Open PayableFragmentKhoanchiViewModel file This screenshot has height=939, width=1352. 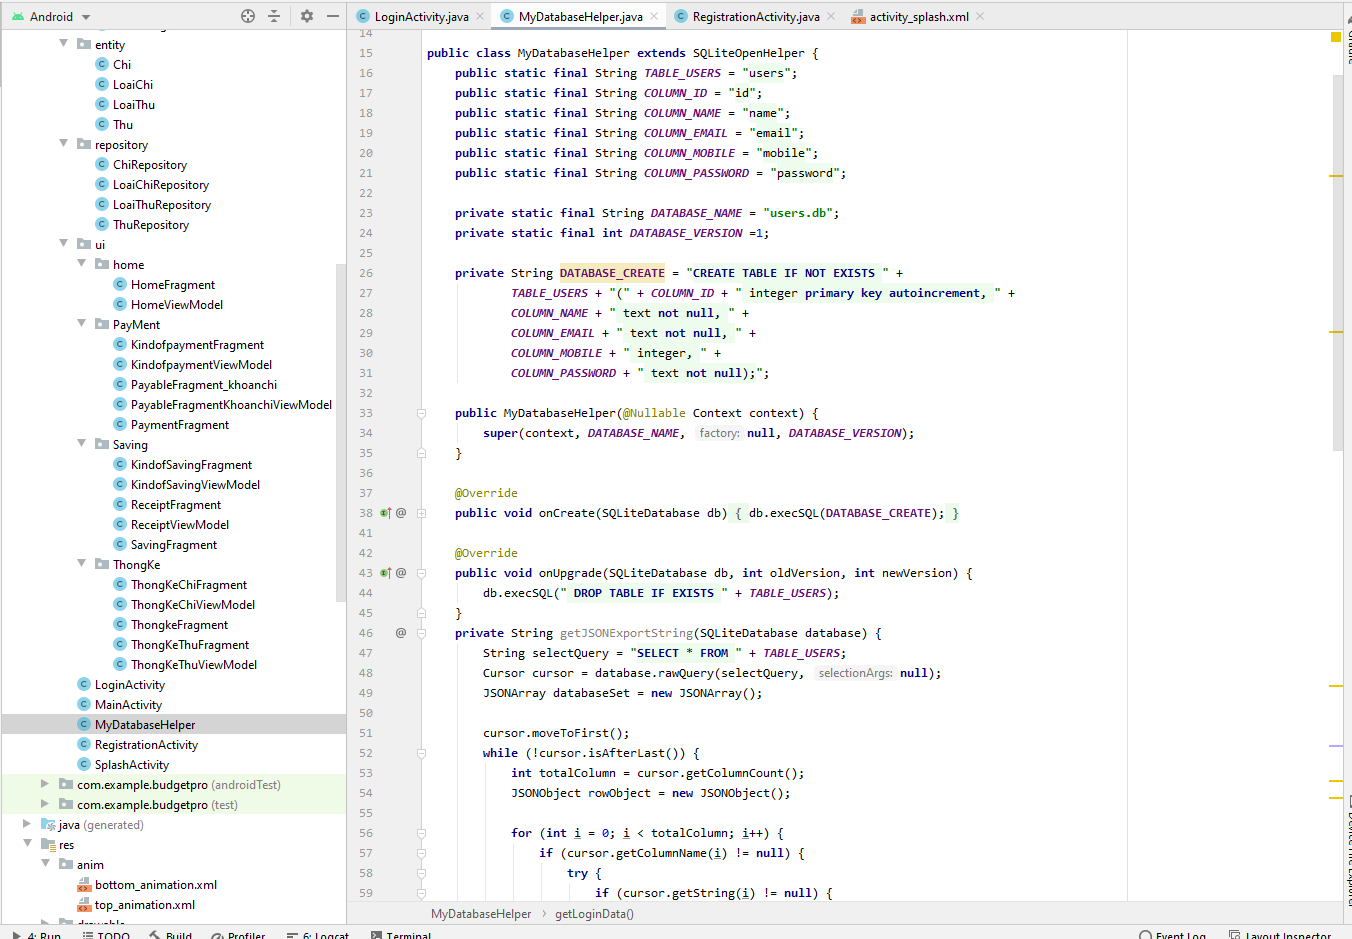click(231, 404)
